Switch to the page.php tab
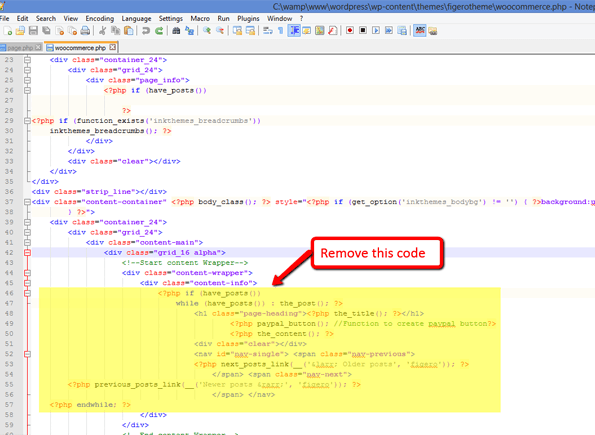This screenshot has height=435, width=595. 19,47
